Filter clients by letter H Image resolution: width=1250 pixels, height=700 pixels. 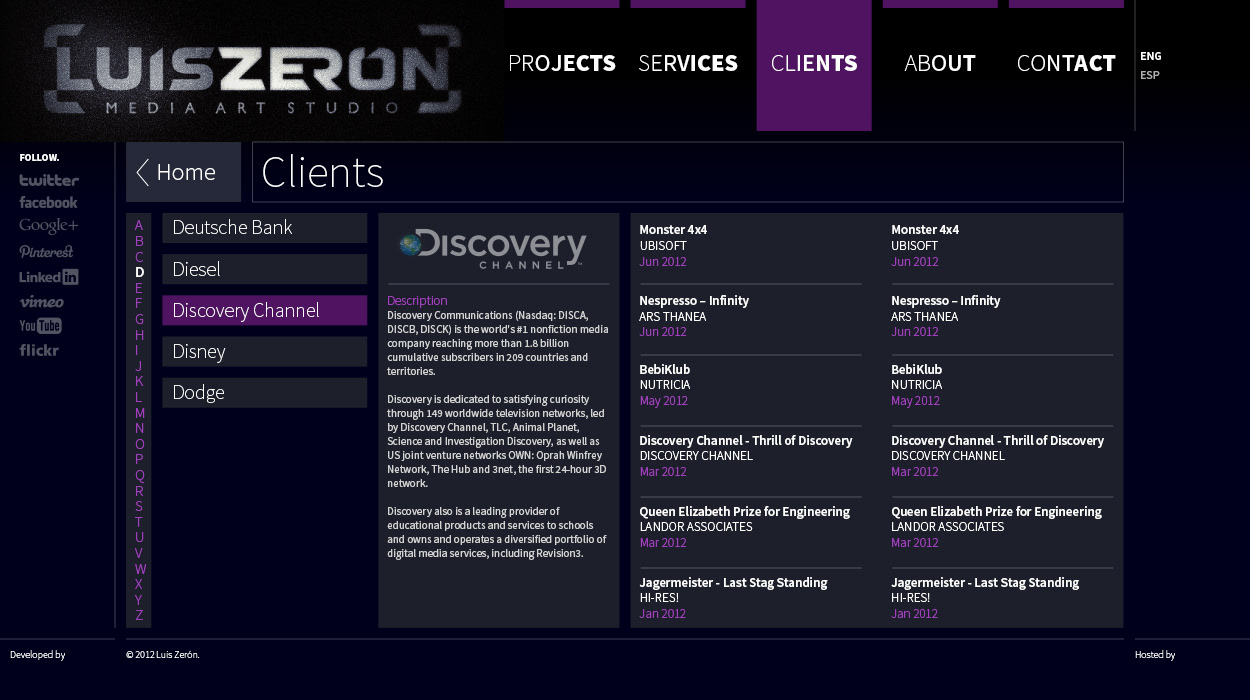[x=139, y=335]
